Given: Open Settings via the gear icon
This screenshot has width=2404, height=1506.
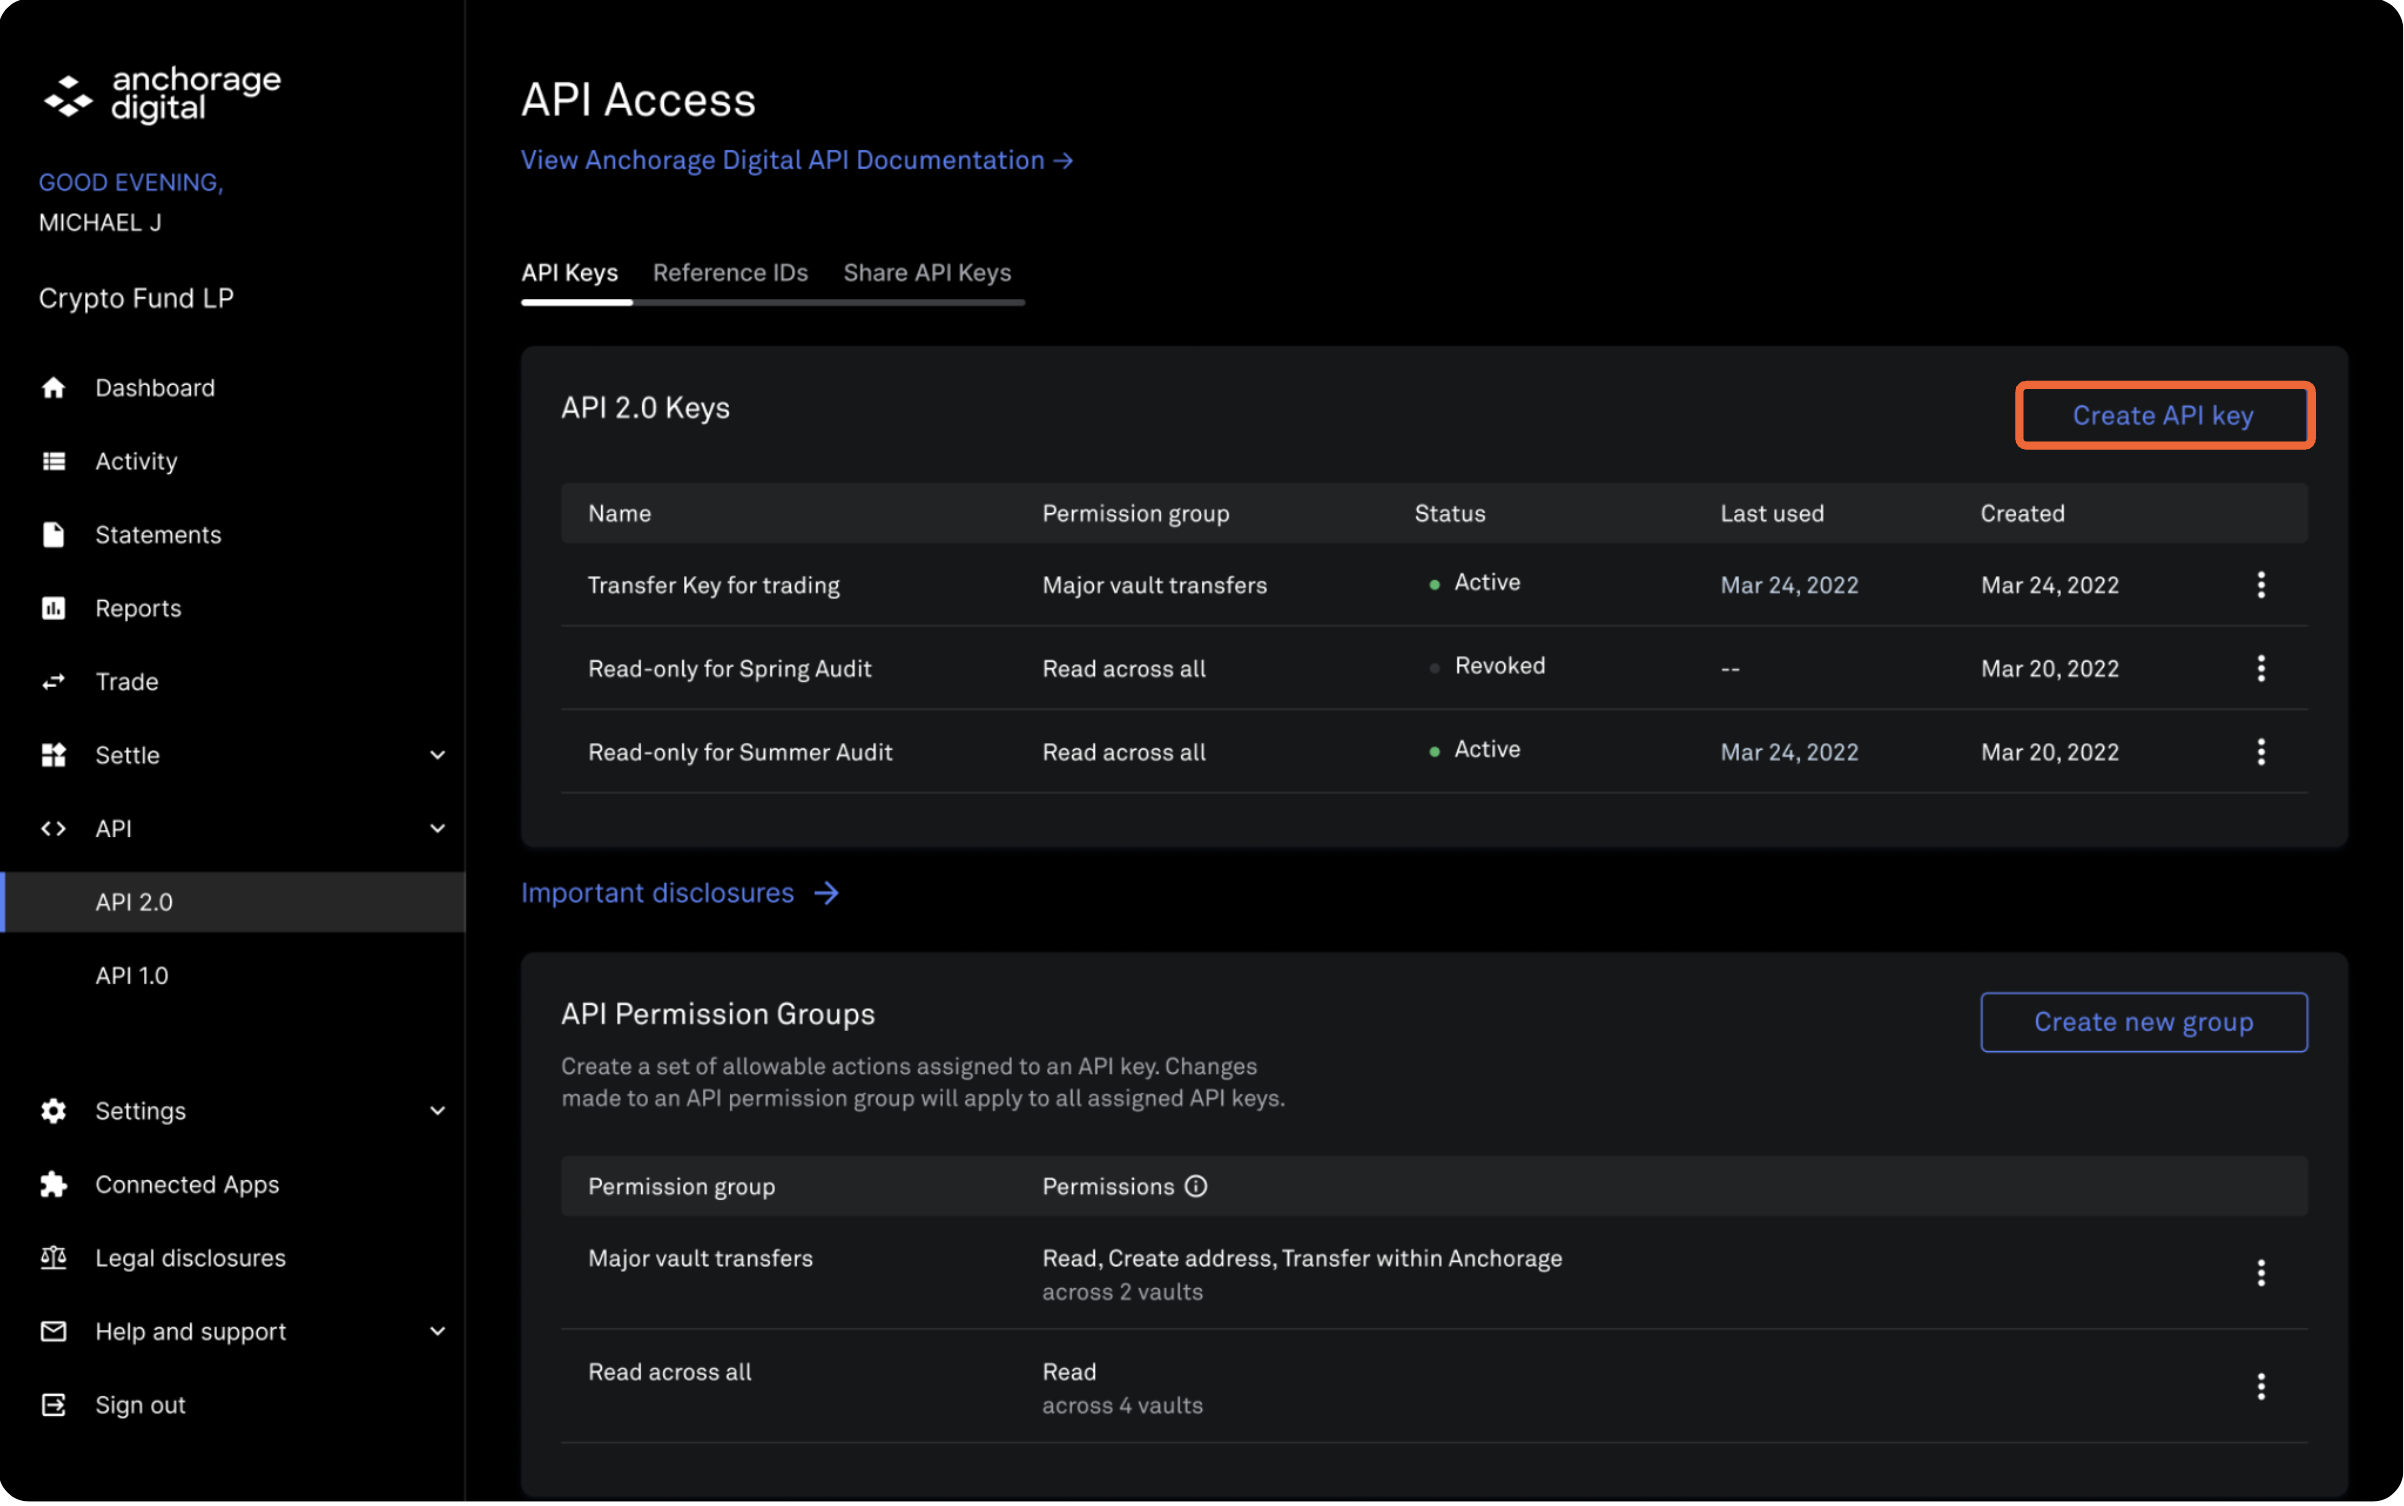Looking at the screenshot, I should tap(53, 1110).
